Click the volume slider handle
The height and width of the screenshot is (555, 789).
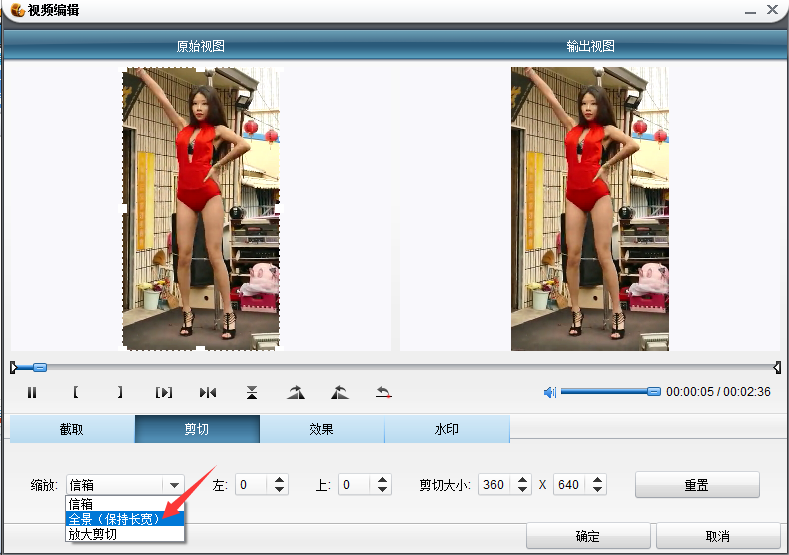tap(654, 391)
